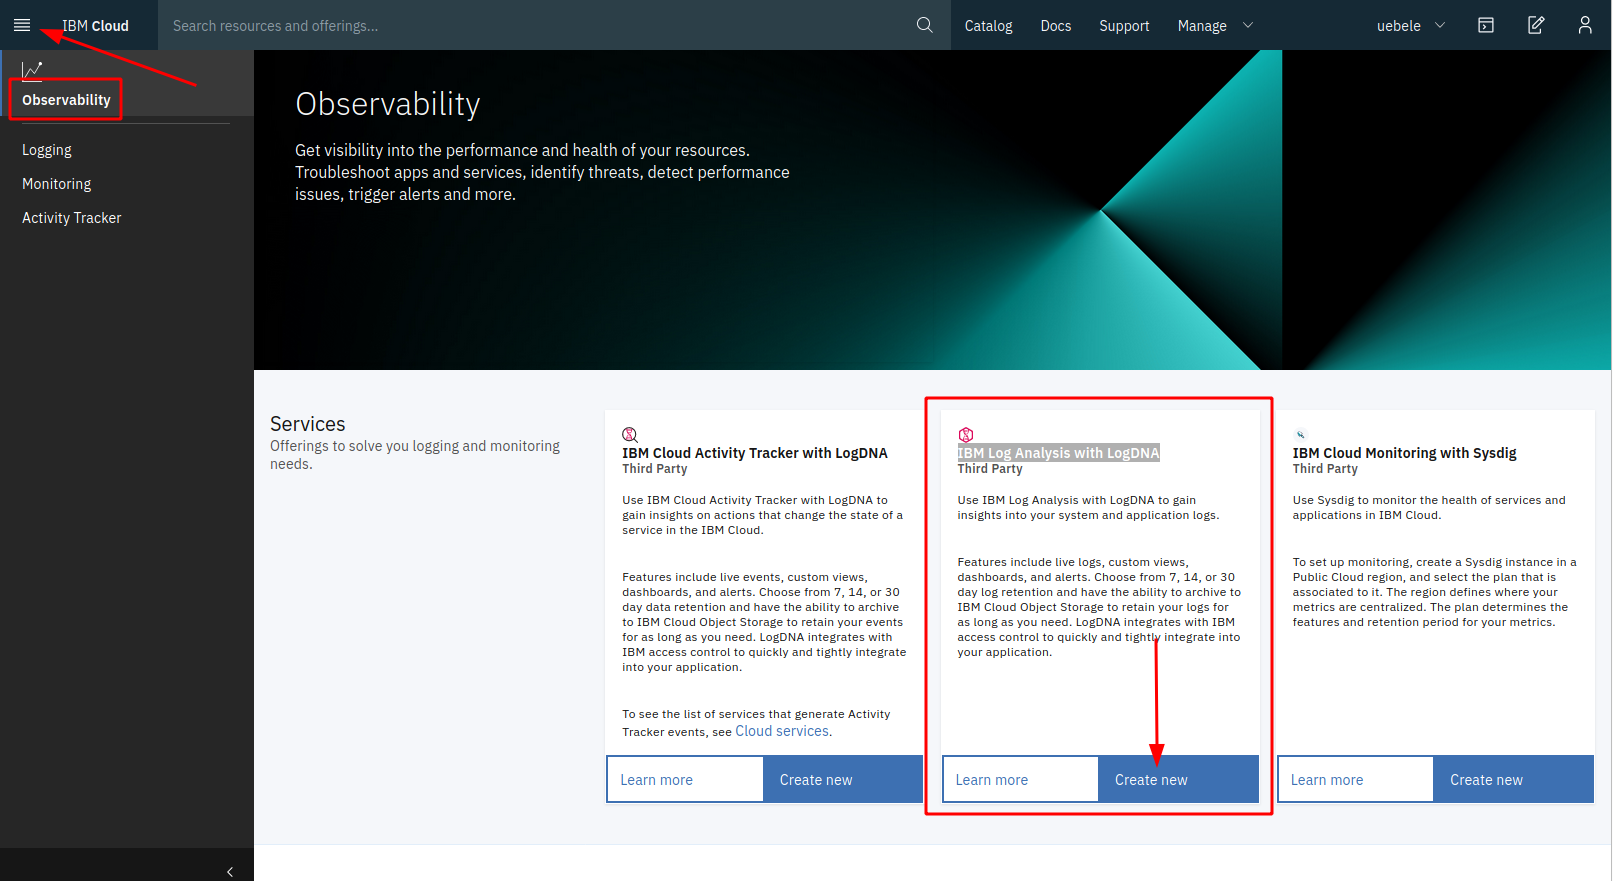Click Learn more for Monitoring with Sysdig

[x=1356, y=779]
